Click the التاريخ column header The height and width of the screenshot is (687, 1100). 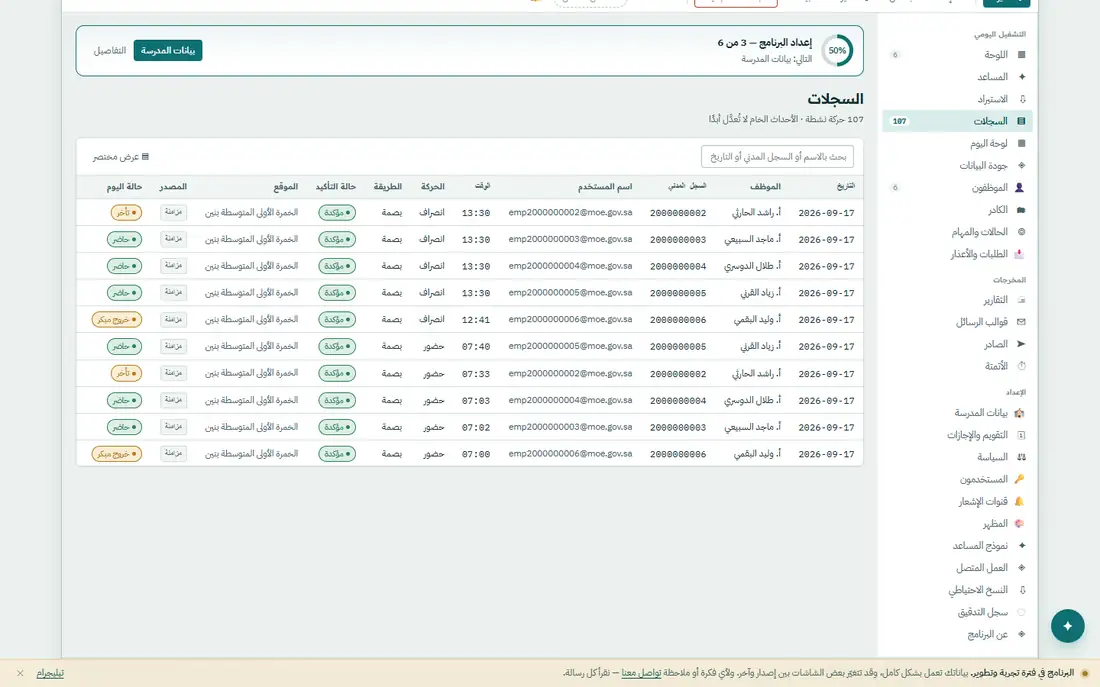pyautogui.click(x=845, y=186)
